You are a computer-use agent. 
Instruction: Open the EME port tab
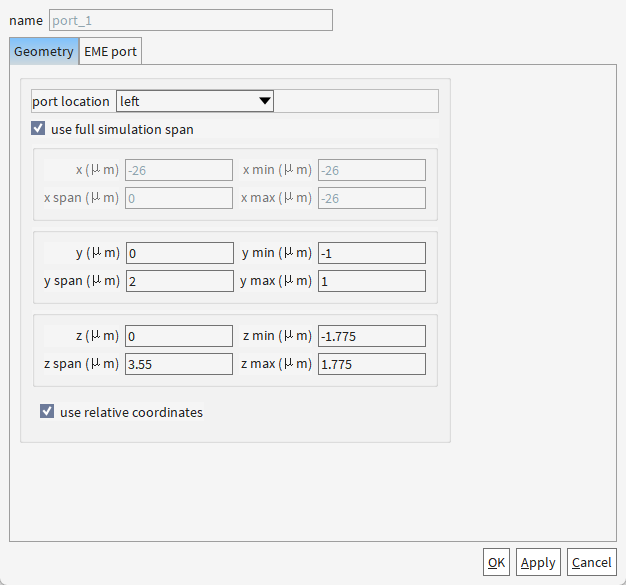[111, 51]
